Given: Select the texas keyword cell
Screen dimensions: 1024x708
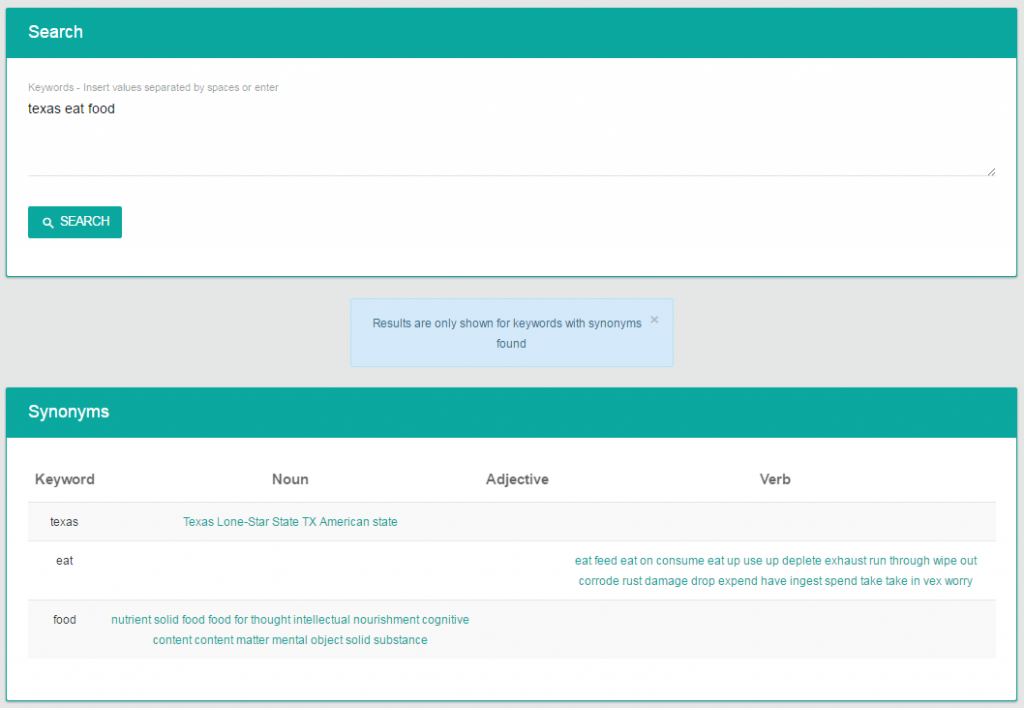Looking at the screenshot, I should click(x=64, y=522).
